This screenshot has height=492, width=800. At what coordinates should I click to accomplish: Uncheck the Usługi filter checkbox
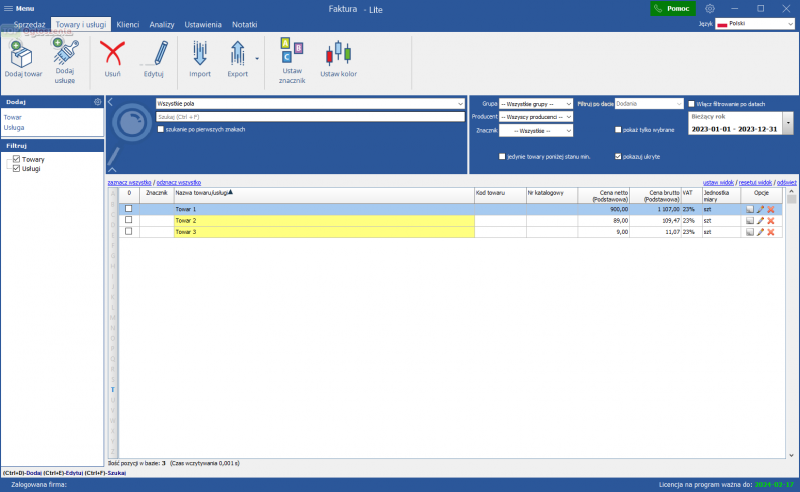click(x=16, y=168)
